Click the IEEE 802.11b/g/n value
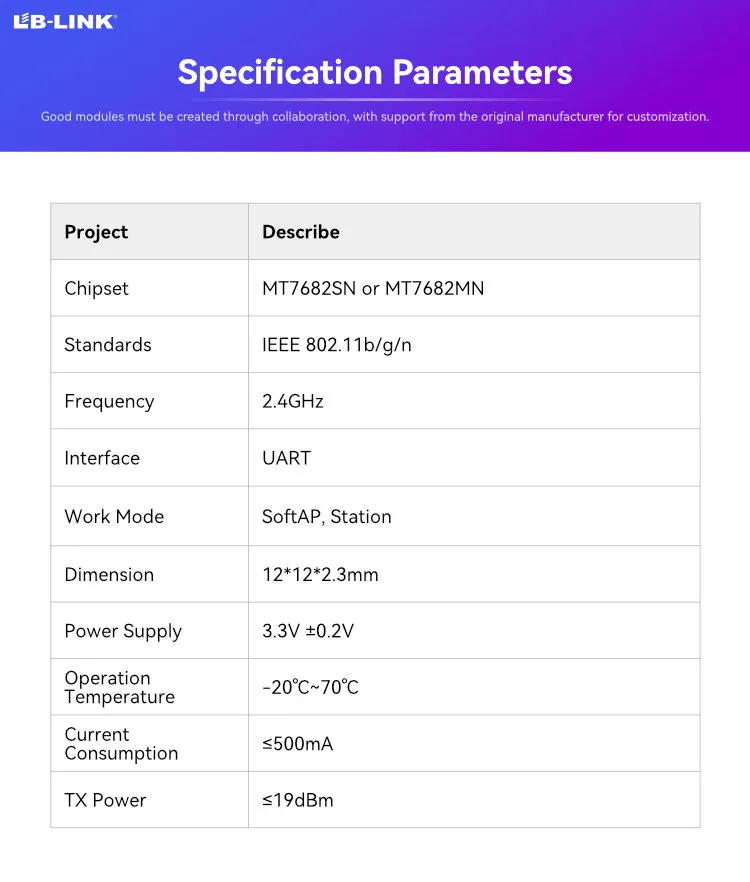This screenshot has height=882, width=750. coord(337,345)
